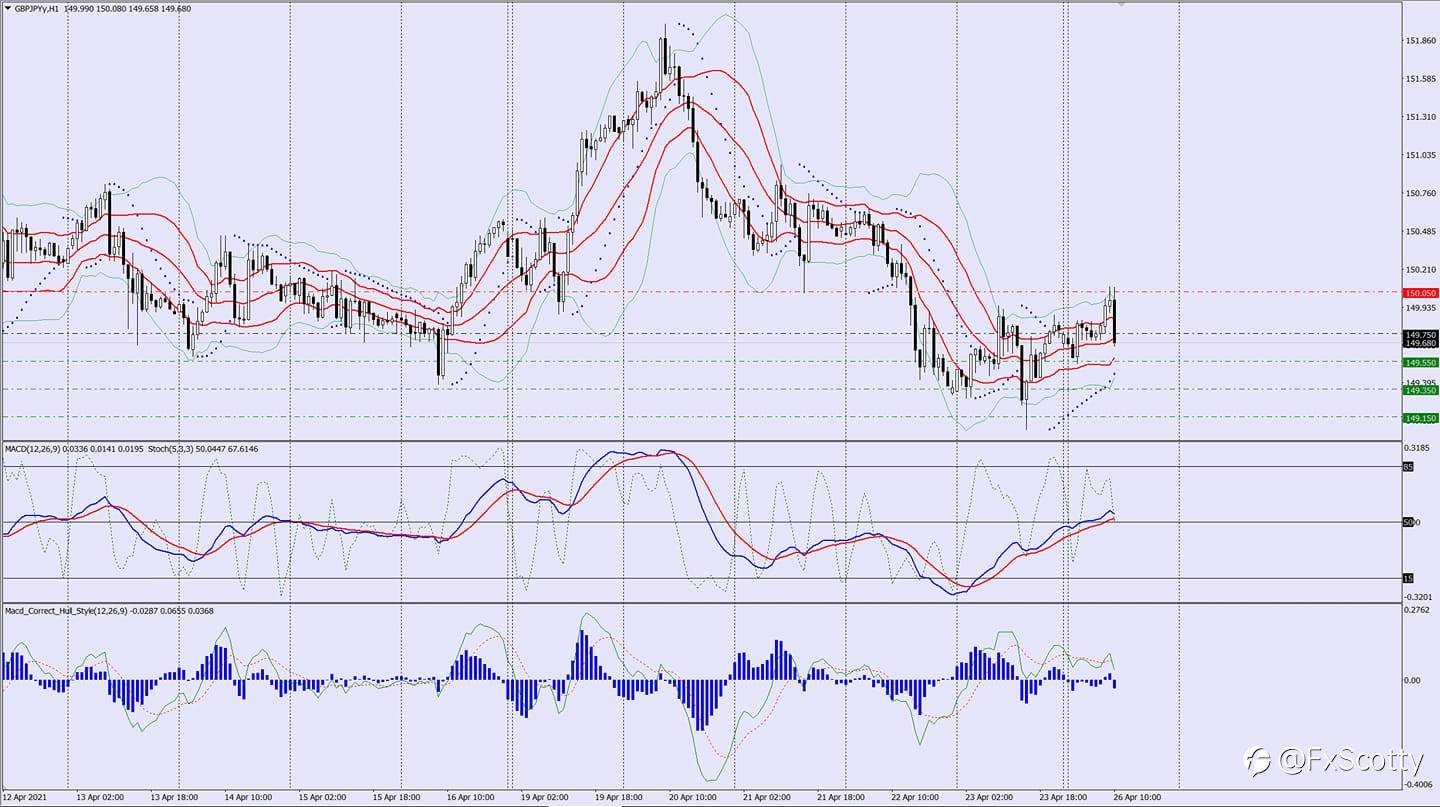Click the 16 Apr 10:00 time label
1440x807 pixels.
470,798
